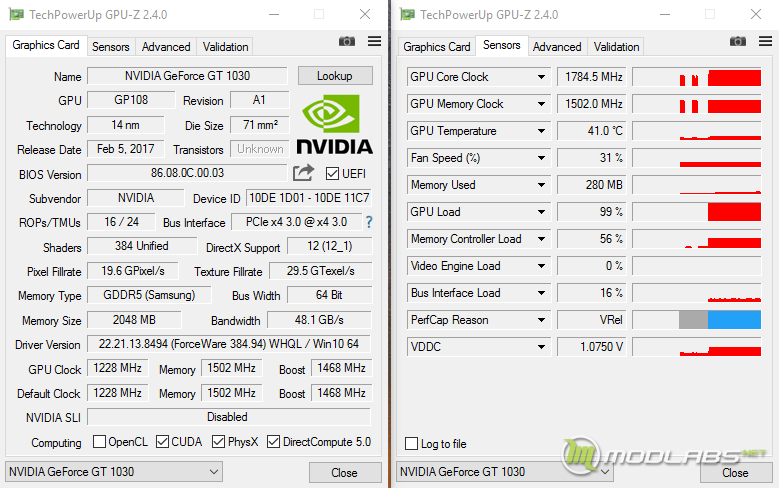
Task: Switch to the Advanced tab in left window
Action: point(166,47)
